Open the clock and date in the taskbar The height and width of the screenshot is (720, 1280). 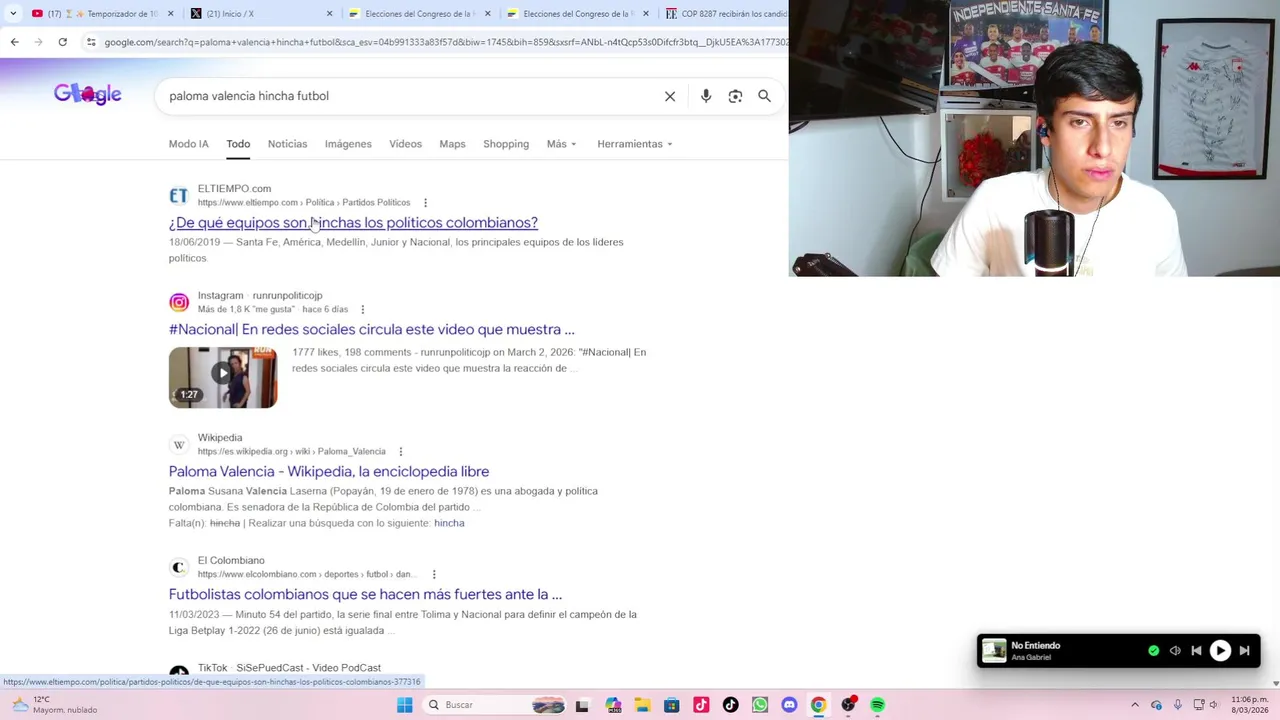(x=1250, y=705)
